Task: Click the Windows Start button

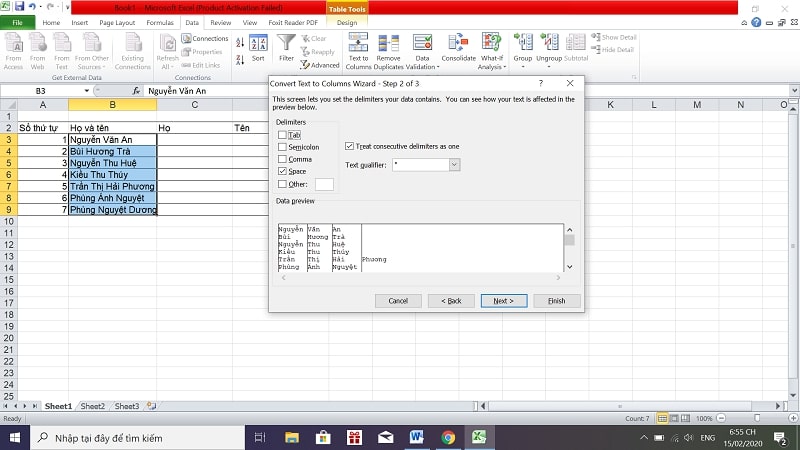Action: point(15,438)
